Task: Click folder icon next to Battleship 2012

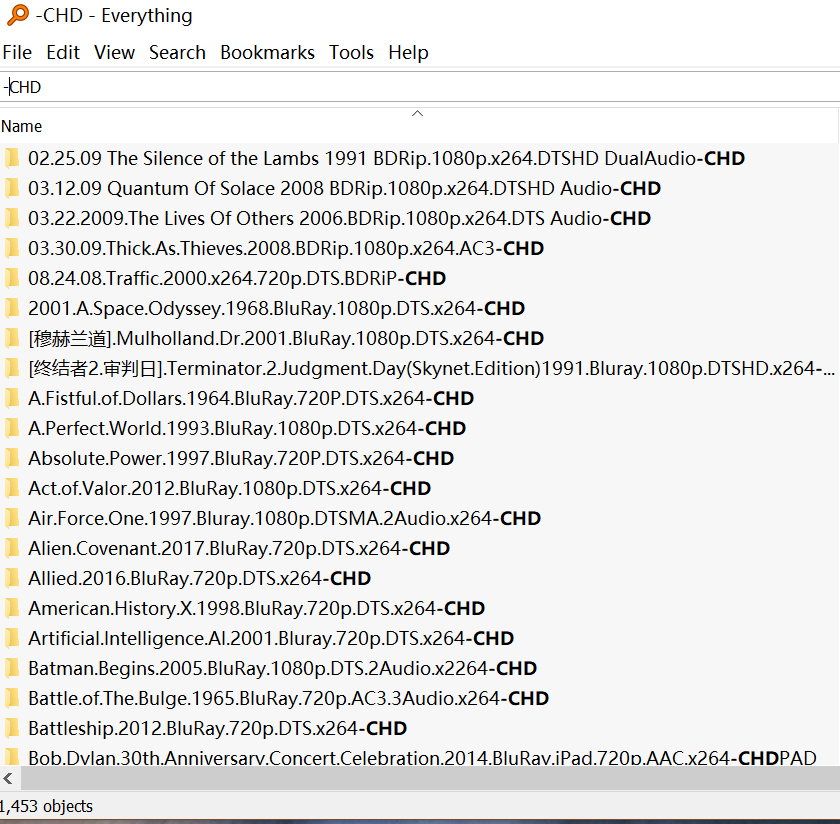Action: [x=12, y=728]
